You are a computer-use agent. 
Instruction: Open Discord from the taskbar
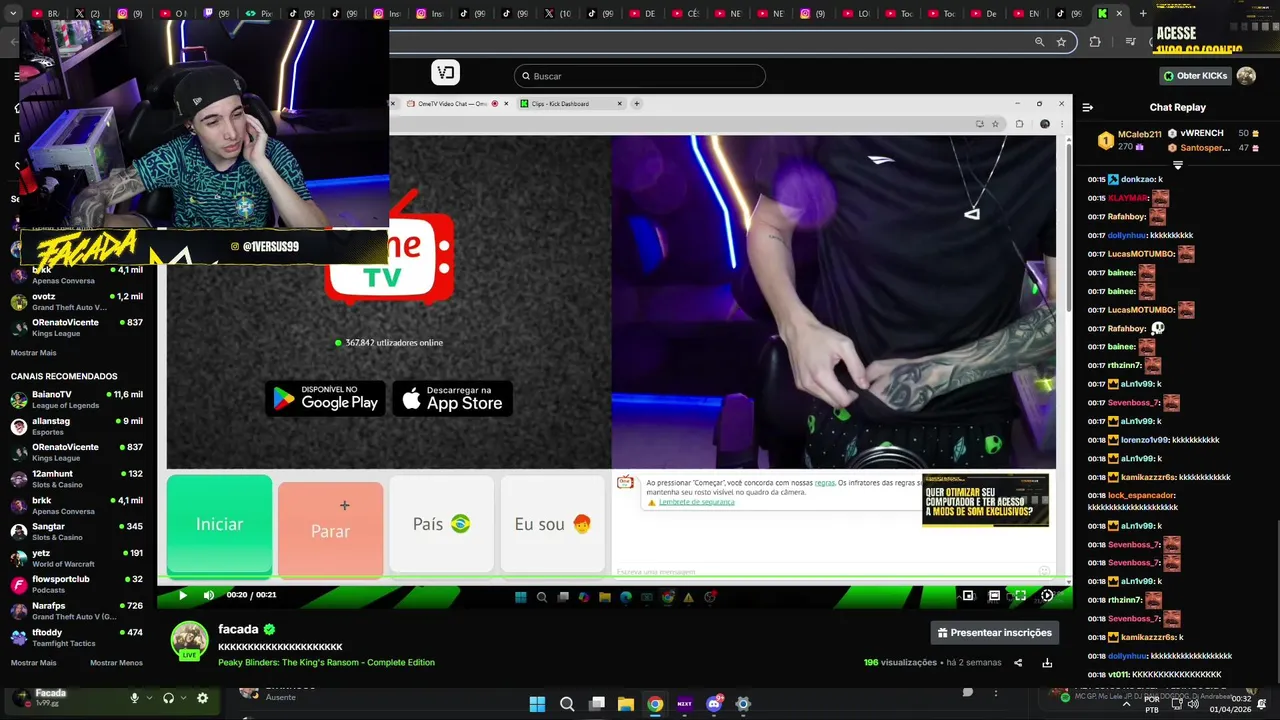click(714, 703)
